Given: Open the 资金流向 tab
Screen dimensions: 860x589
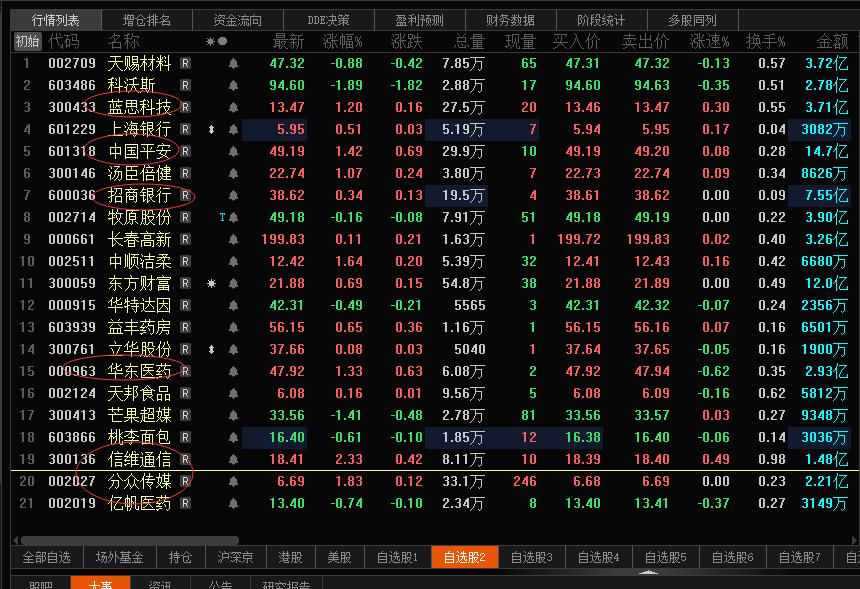Looking at the screenshot, I should pyautogui.click(x=237, y=20).
